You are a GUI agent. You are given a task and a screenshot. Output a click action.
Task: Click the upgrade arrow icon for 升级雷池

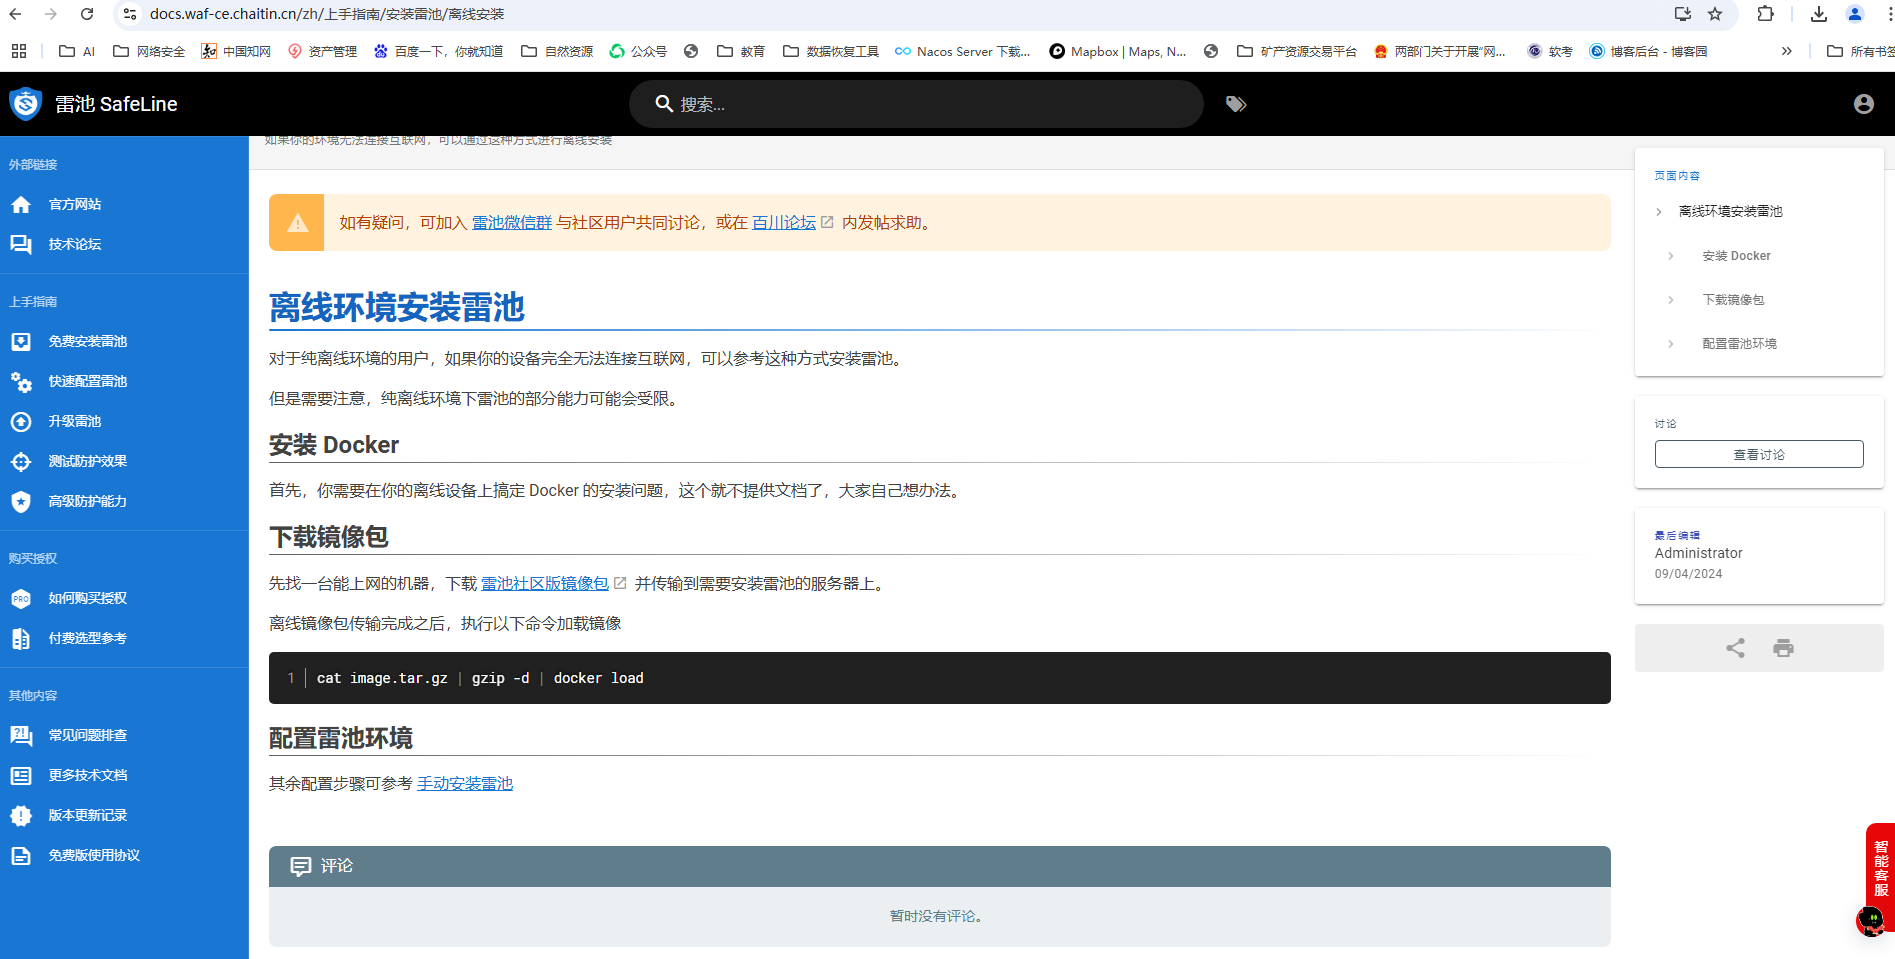tap(21, 422)
